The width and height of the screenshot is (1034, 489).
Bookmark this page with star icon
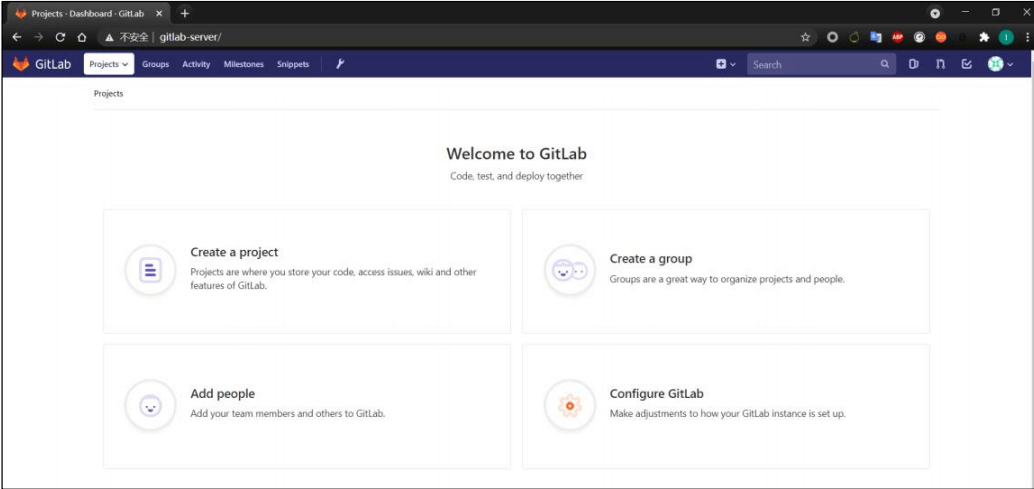pos(805,38)
